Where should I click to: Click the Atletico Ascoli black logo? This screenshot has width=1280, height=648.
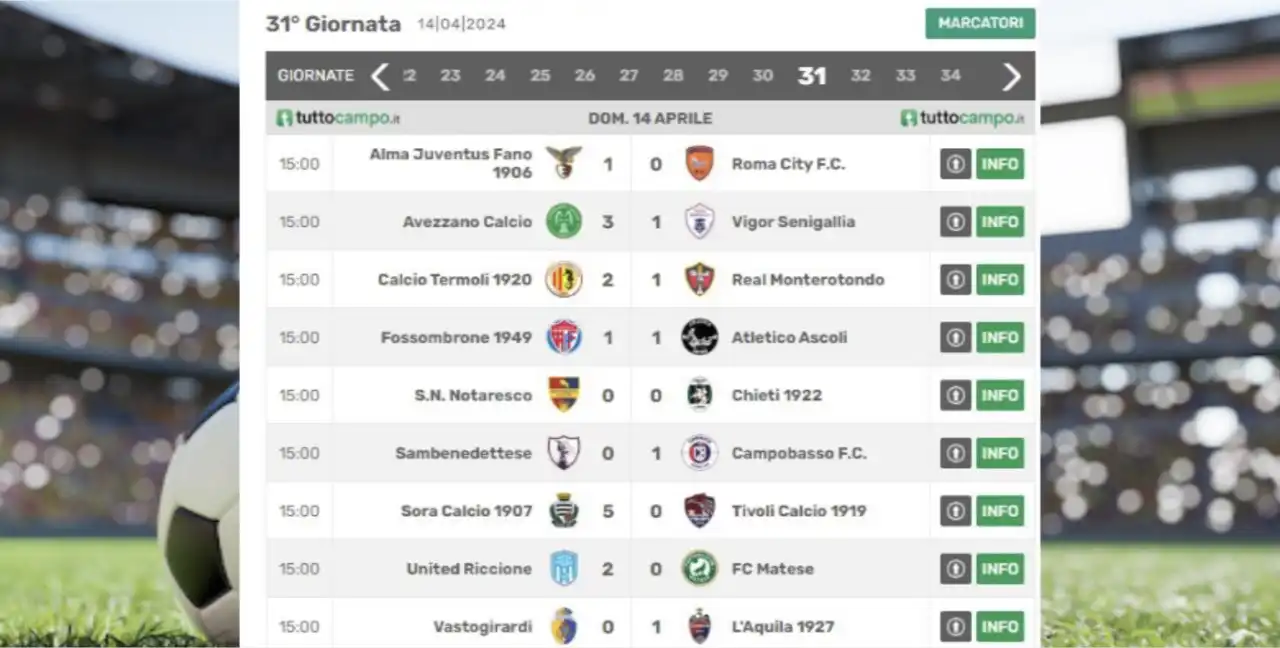point(699,337)
